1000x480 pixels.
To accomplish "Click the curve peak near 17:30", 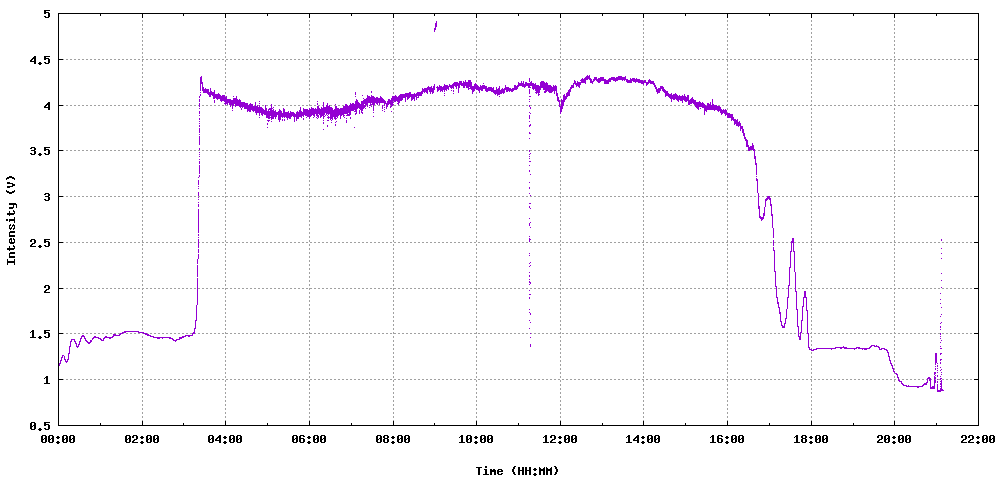I will coord(793,240).
